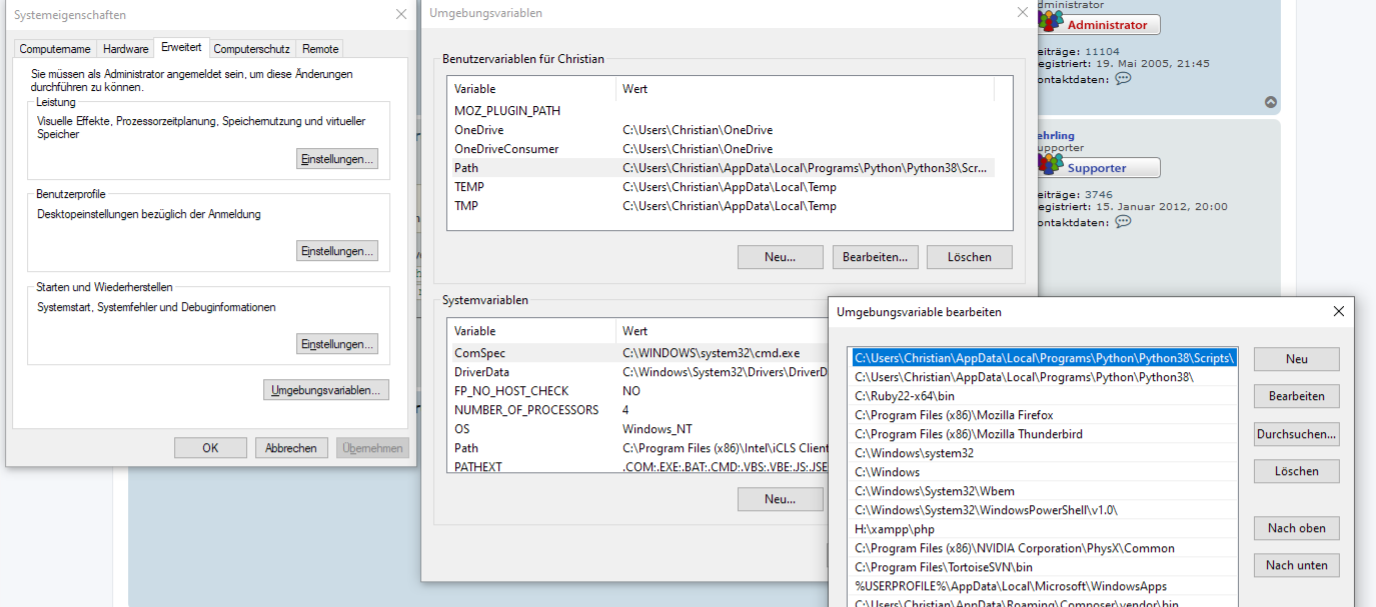Open the contact speech bubble below the Administrator badge
1376x607 pixels.
[1123, 78]
